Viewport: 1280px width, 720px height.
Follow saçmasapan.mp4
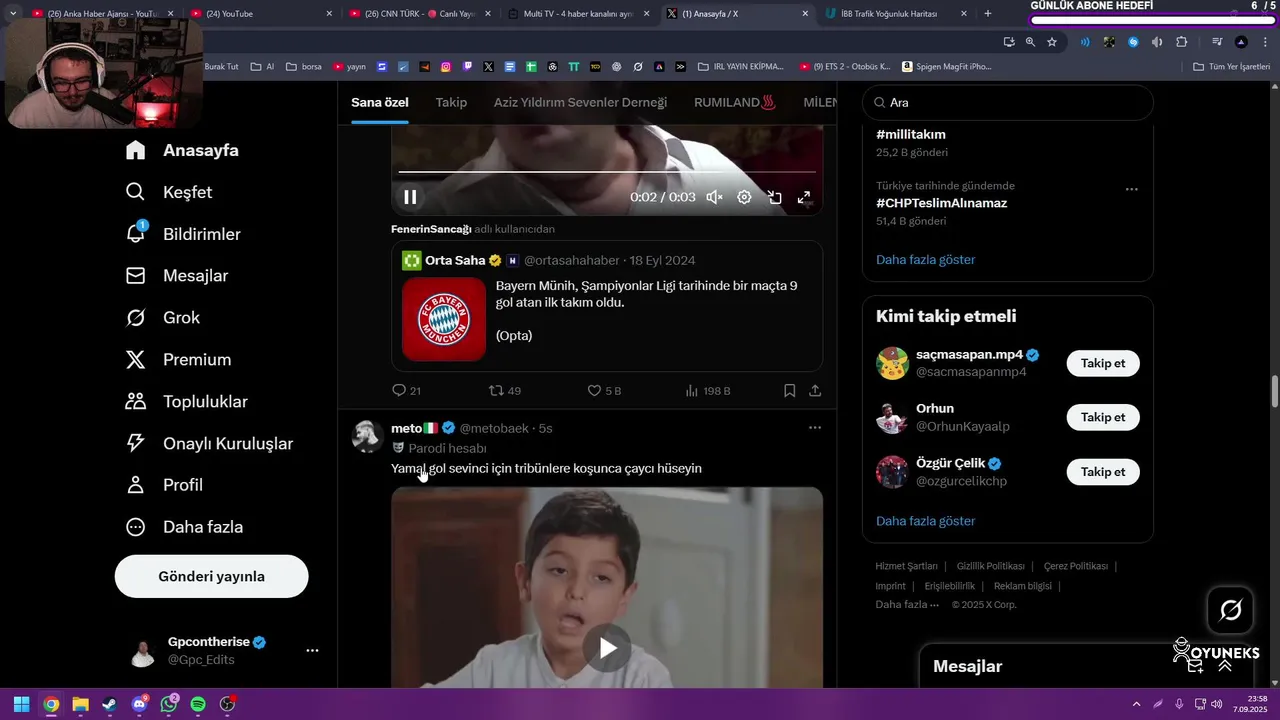click(x=1103, y=363)
